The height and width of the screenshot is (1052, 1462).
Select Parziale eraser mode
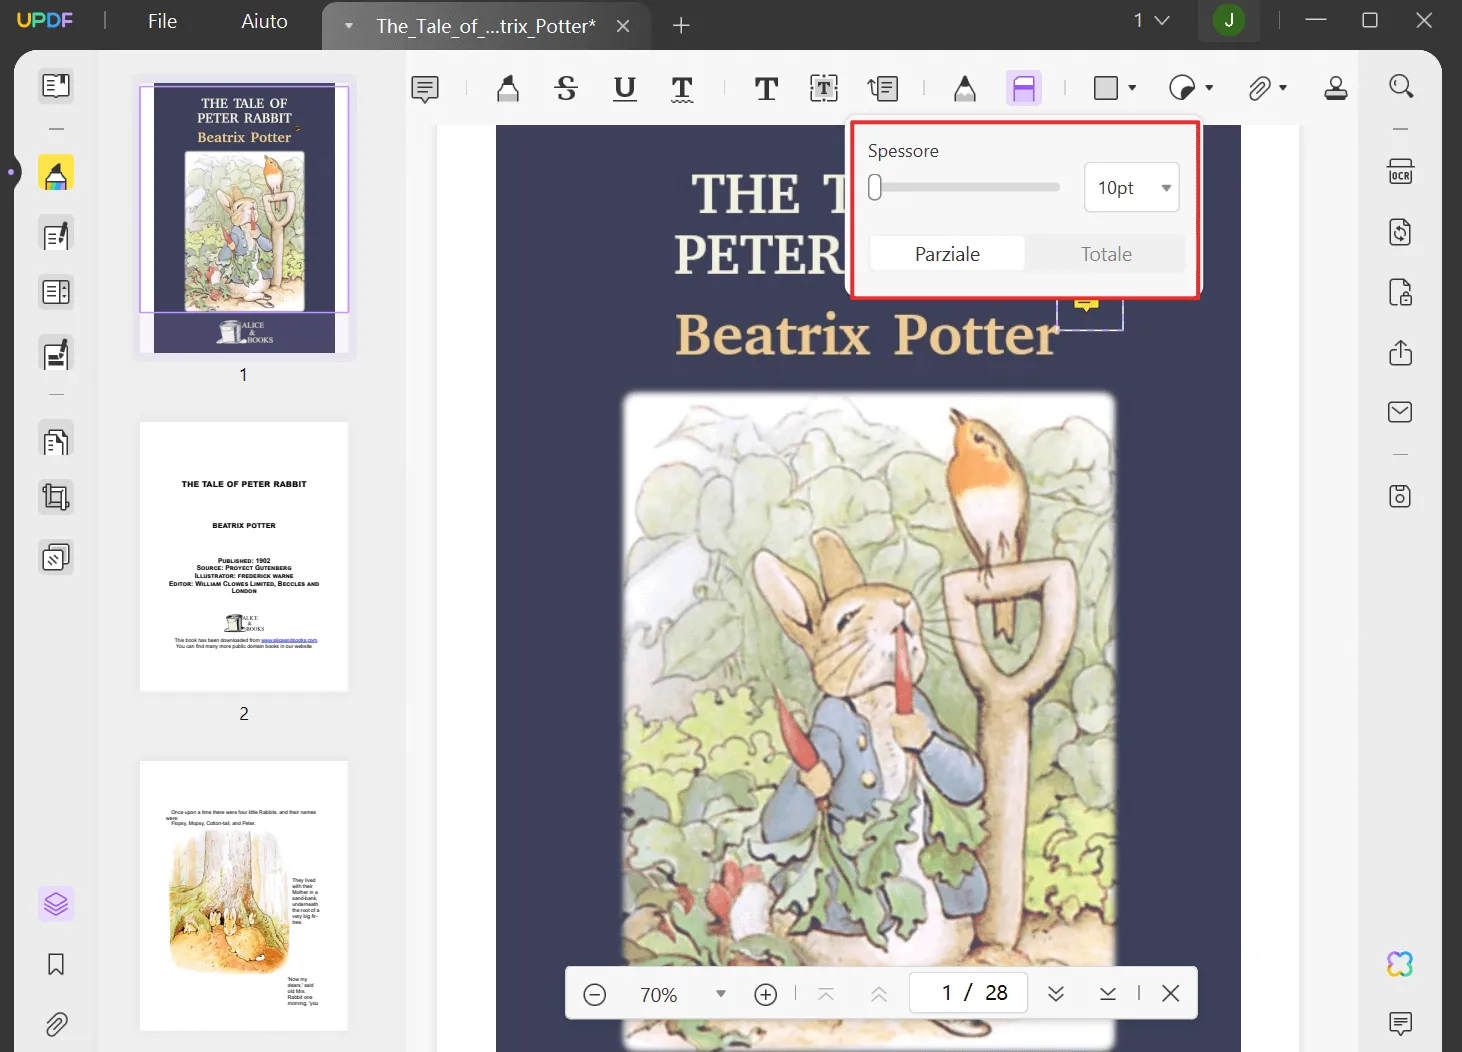pos(947,254)
